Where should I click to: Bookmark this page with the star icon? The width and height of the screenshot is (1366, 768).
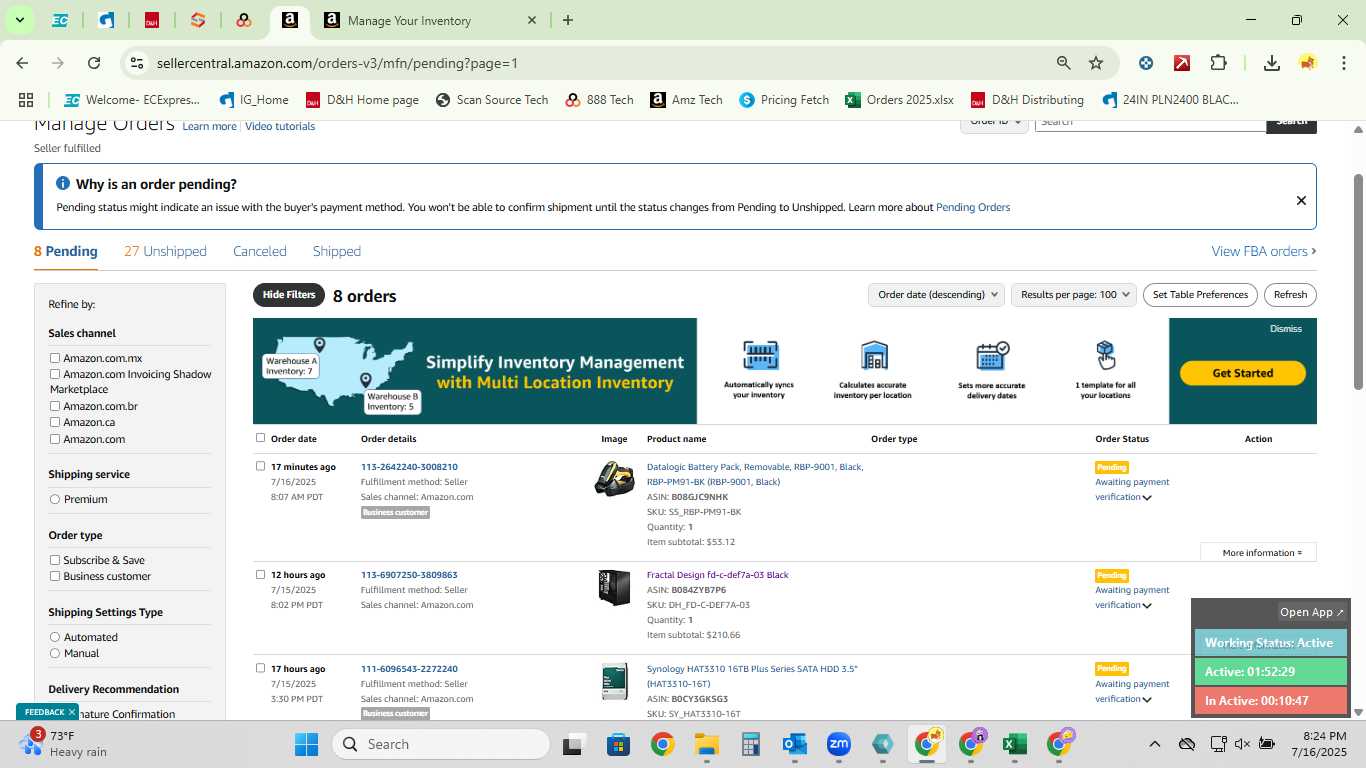click(1096, 63)
